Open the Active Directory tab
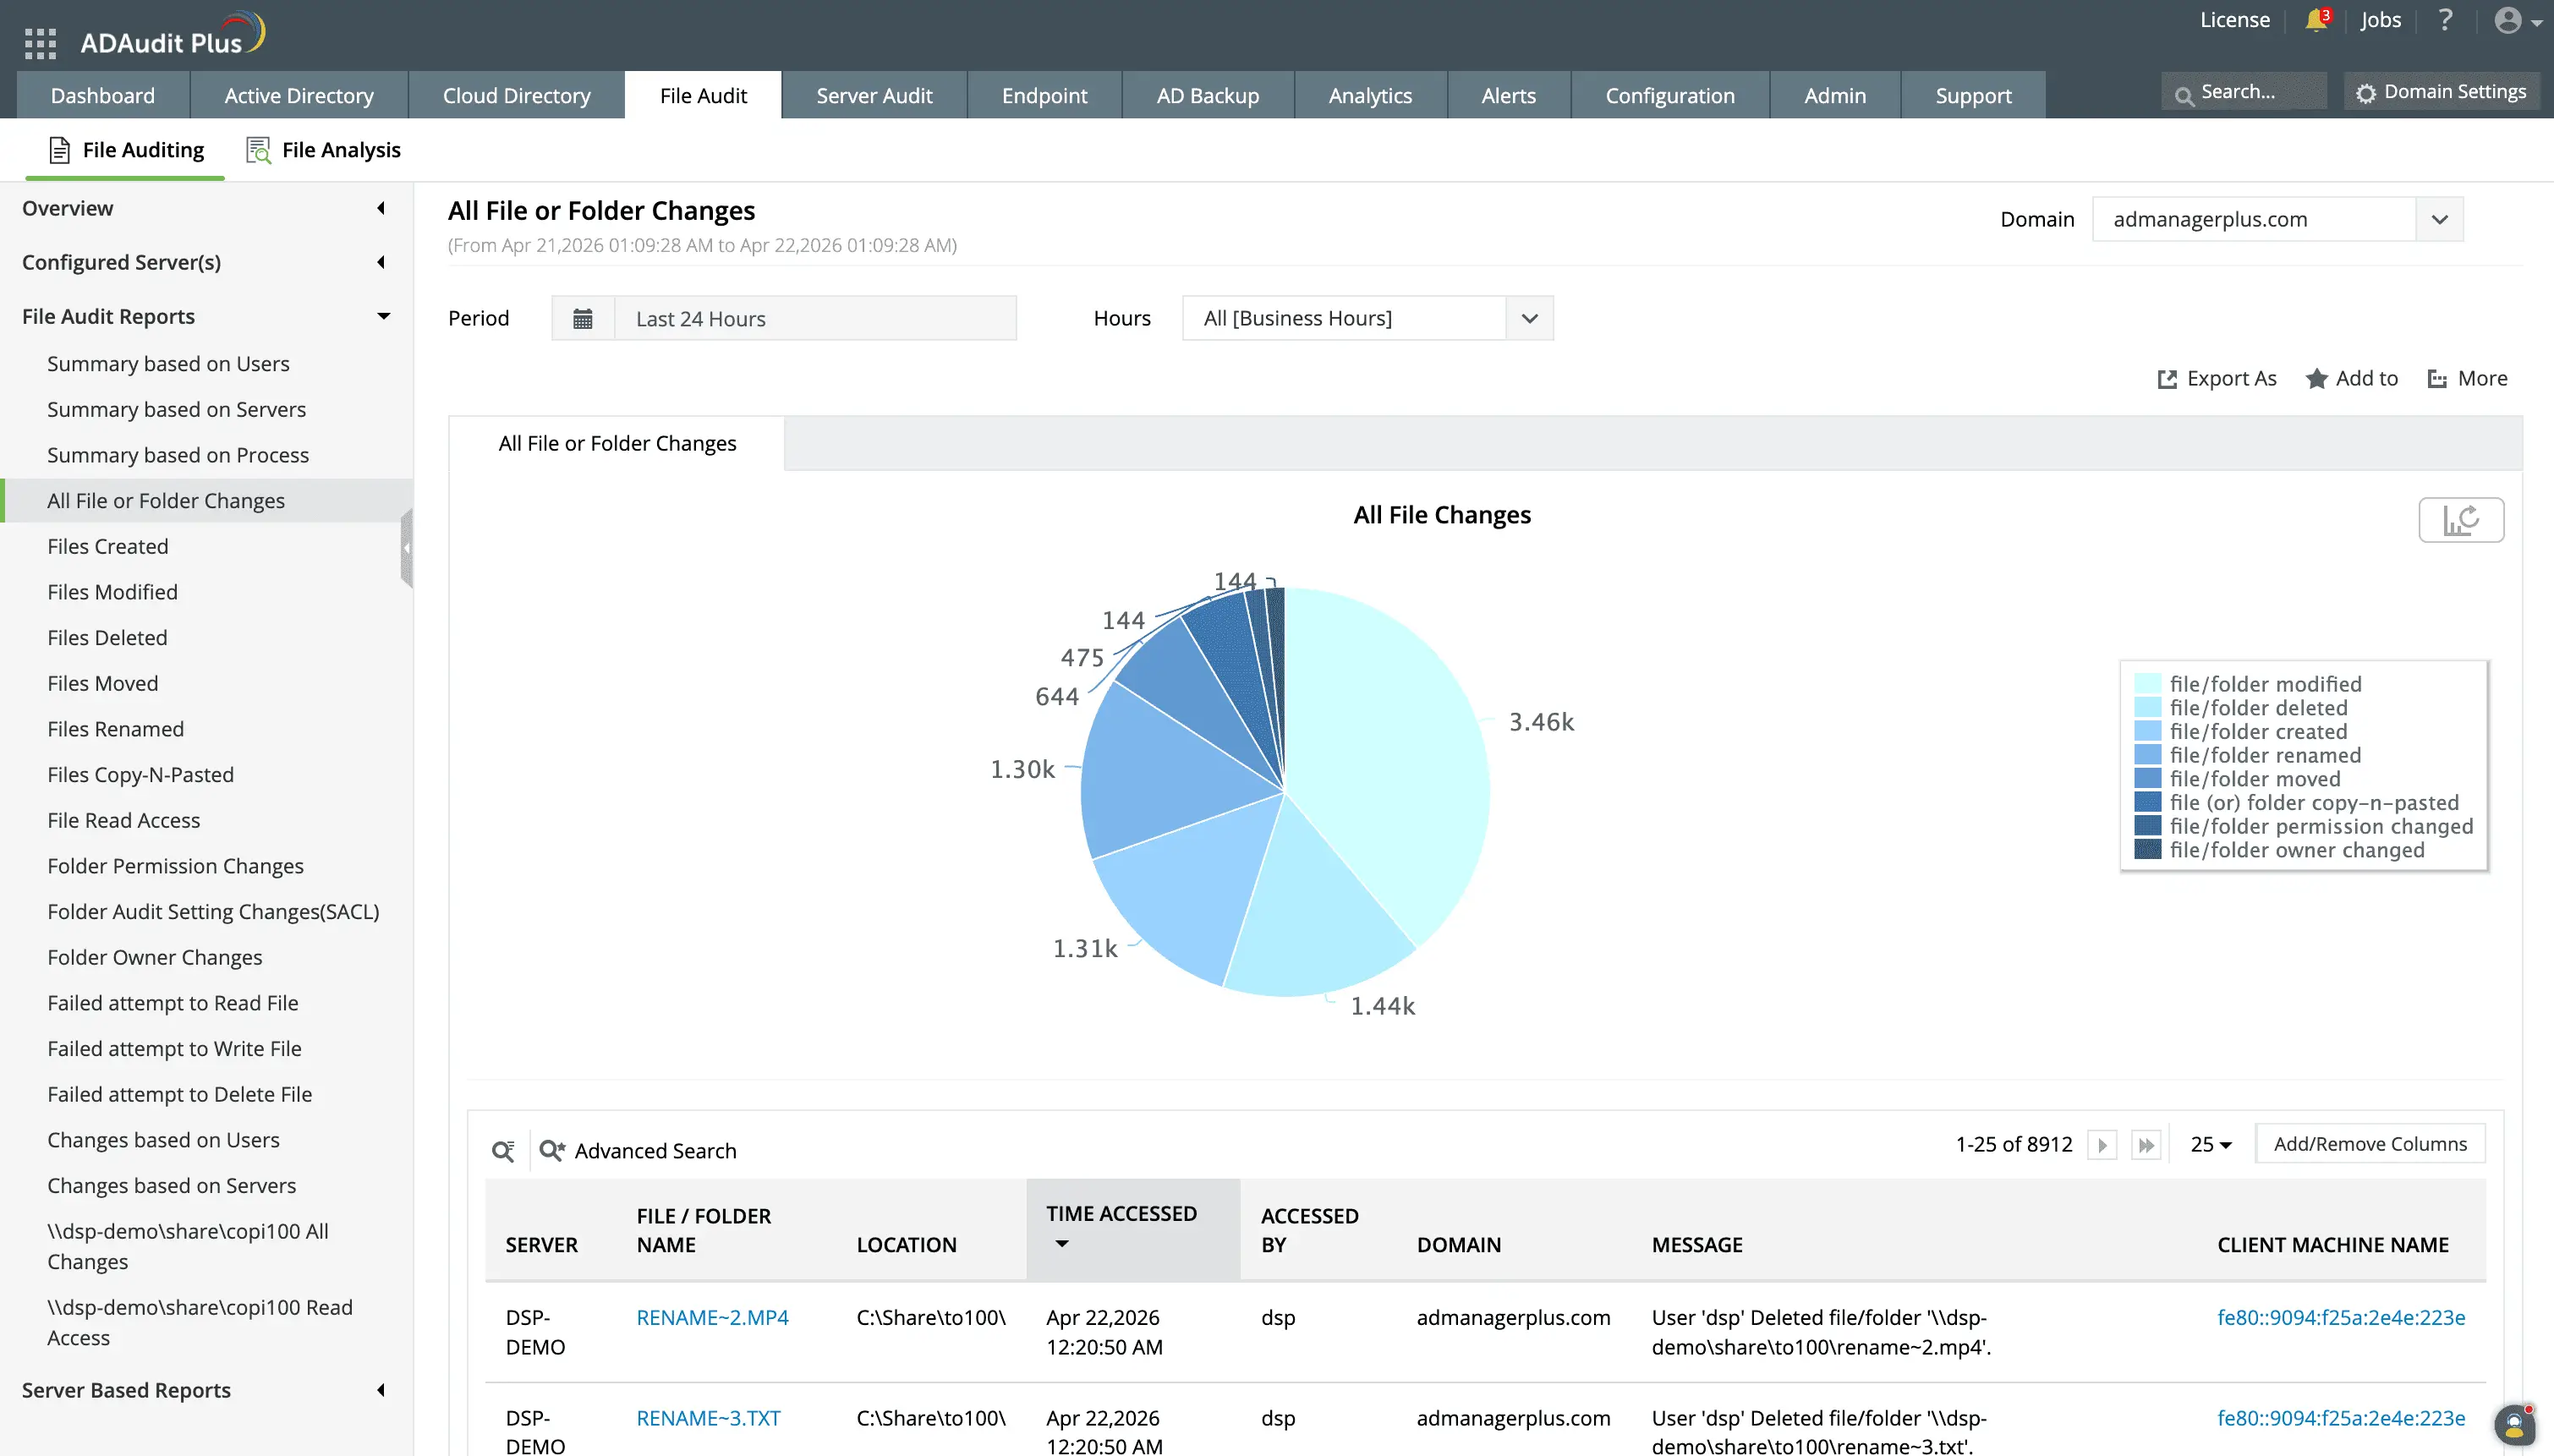The height and width of the screenshot is (1456, 2554). 299,95
